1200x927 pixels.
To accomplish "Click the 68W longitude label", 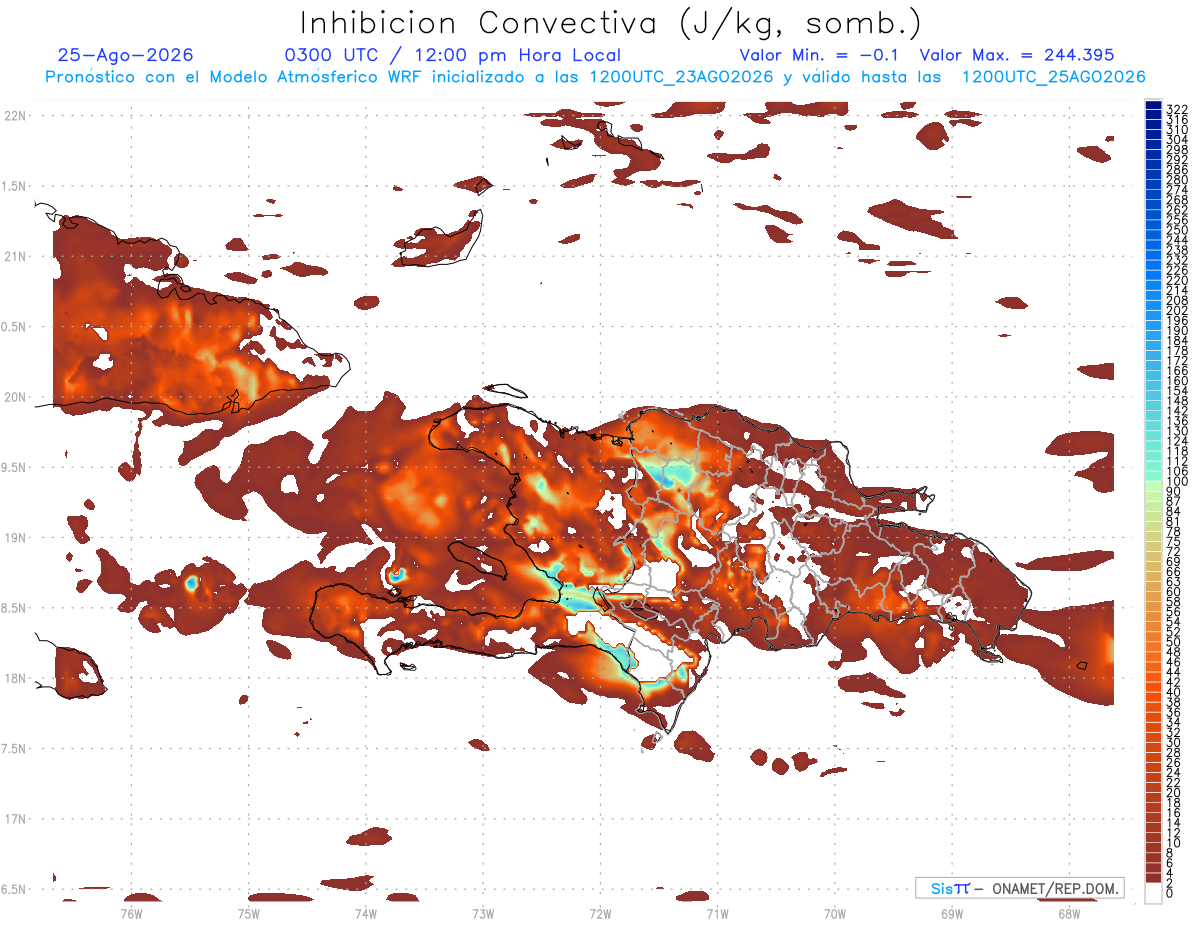I will click(1069, 913).
